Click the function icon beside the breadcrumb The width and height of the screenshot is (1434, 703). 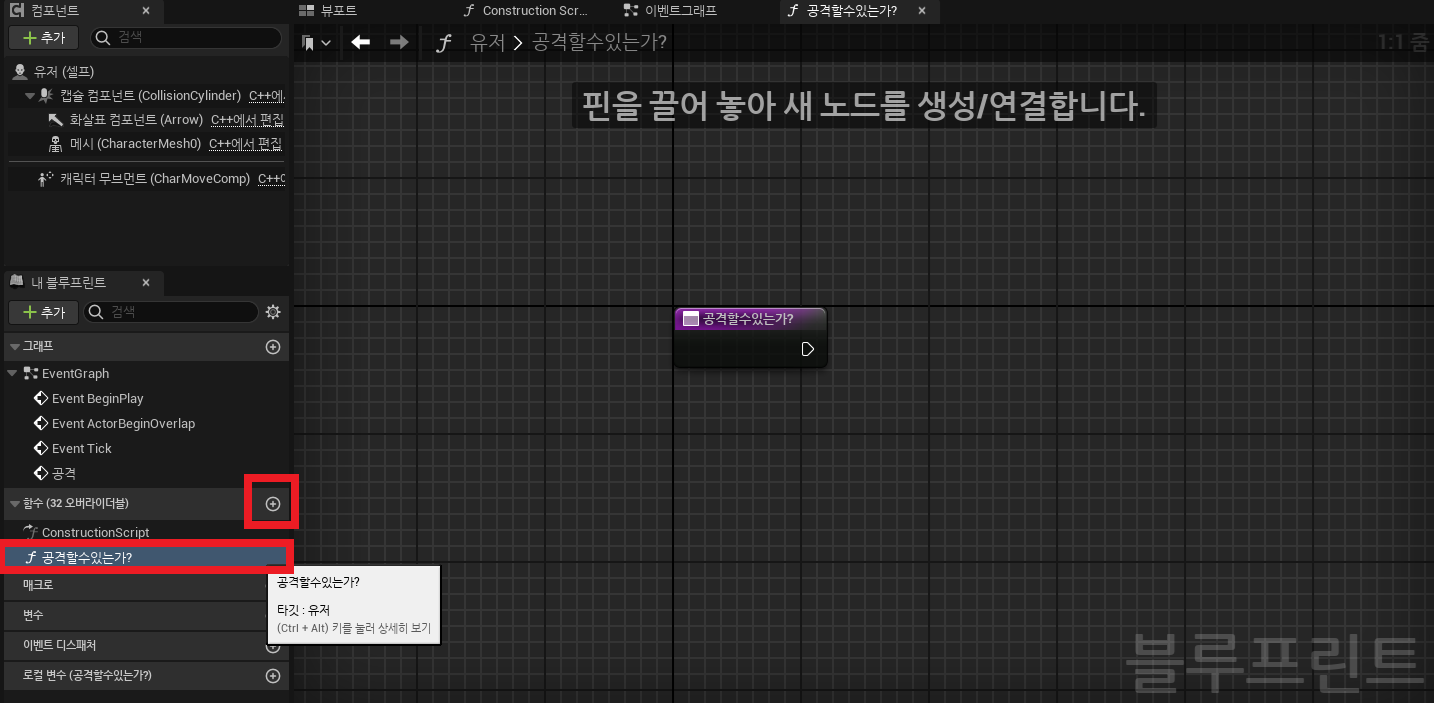(445, 43)
